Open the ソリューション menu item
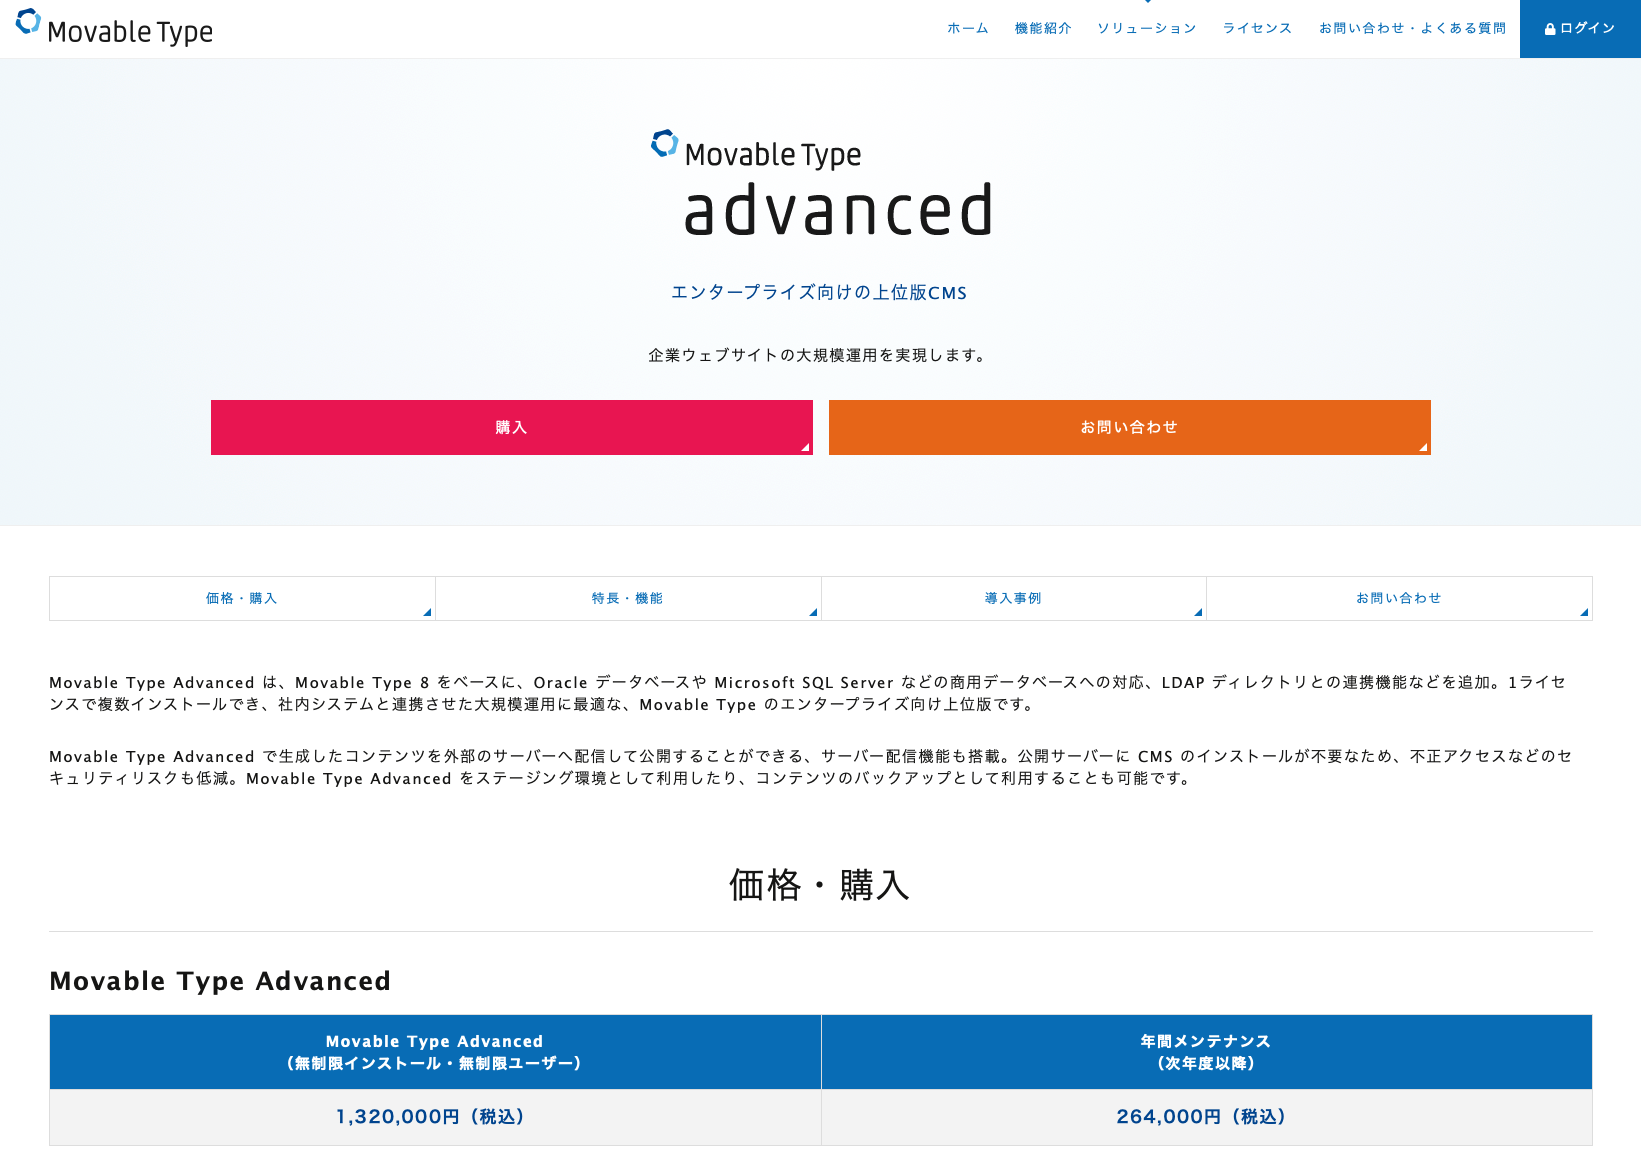Viewport: 1641px width, 1173px height. click(1147, 28)
